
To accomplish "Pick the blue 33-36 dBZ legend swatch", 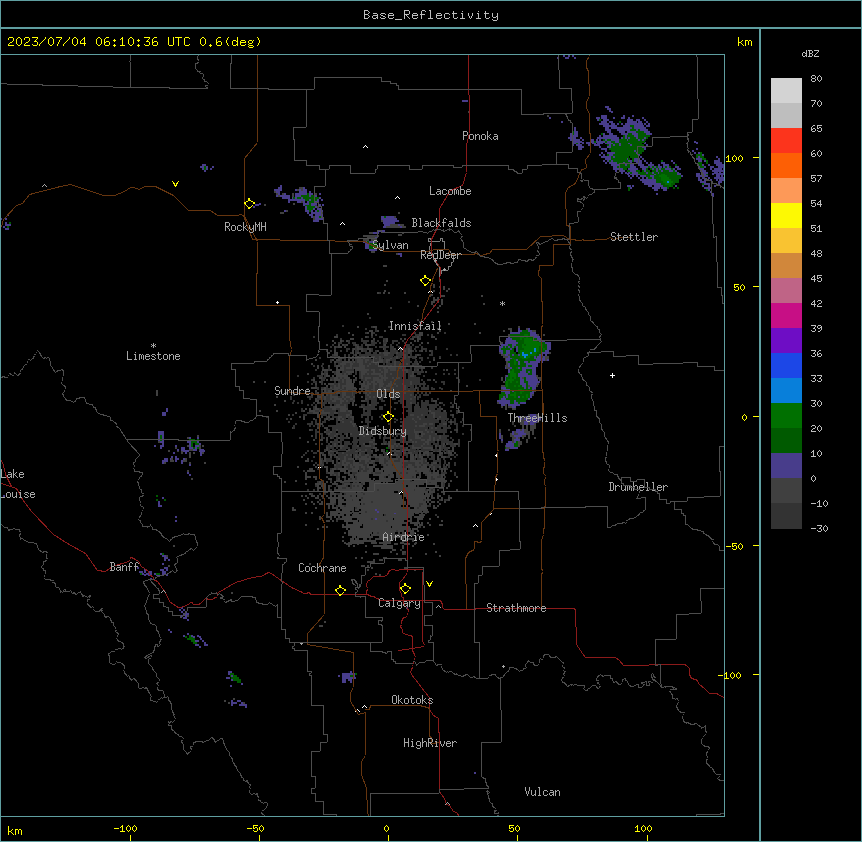I will coord(786,365).
